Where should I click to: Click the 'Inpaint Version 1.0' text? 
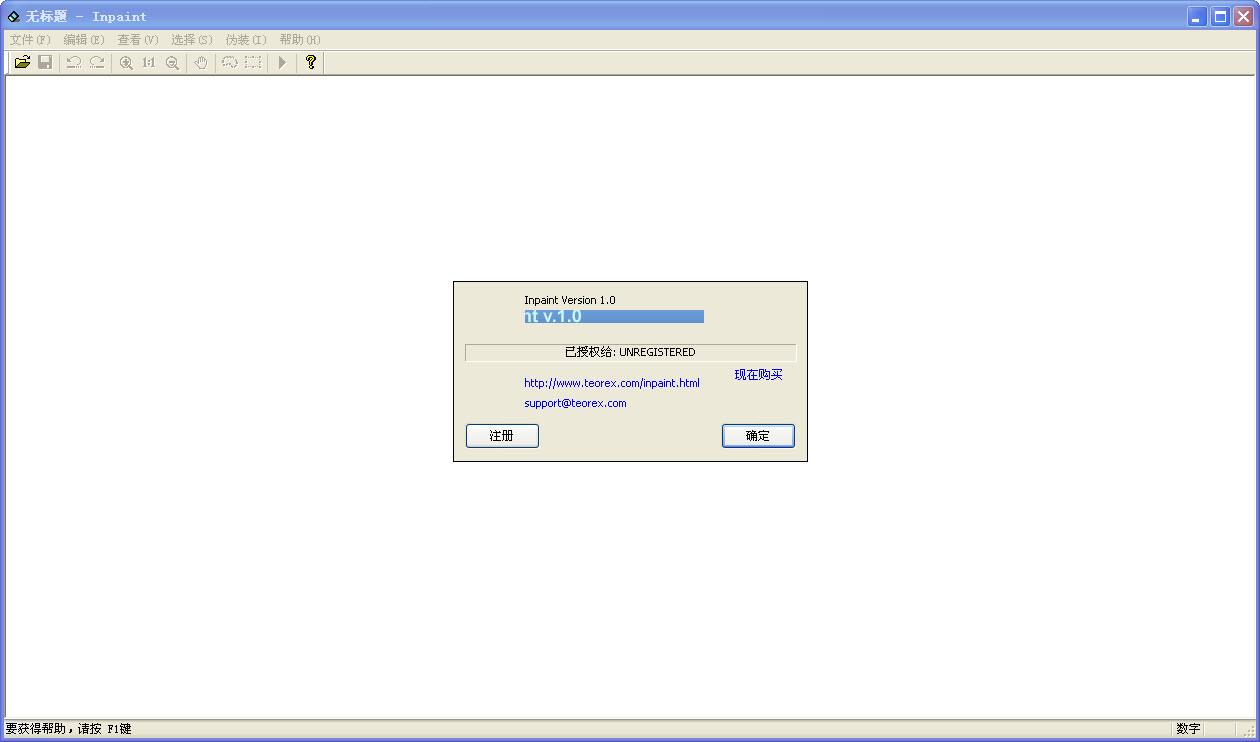click(570, 300)
